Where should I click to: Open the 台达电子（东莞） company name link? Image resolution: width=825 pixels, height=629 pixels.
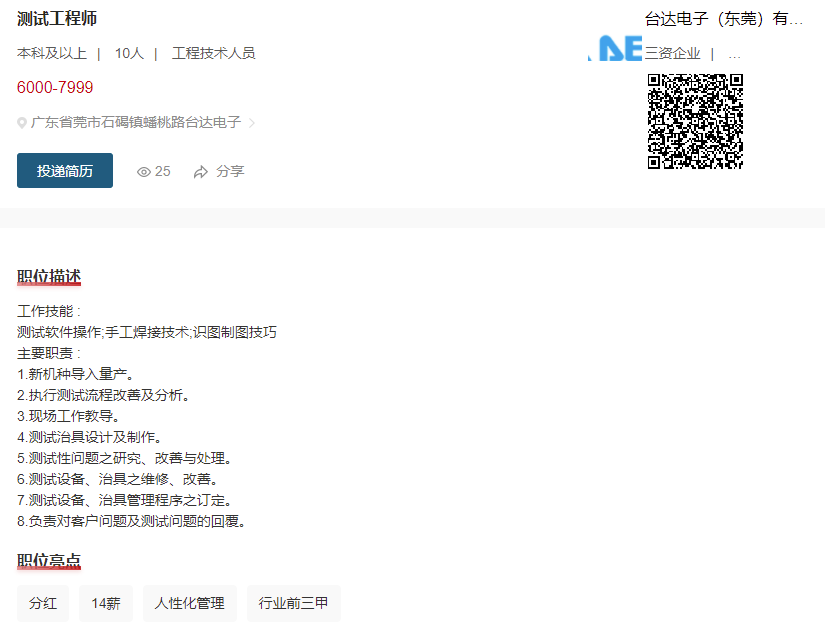(x=724, y=19)
